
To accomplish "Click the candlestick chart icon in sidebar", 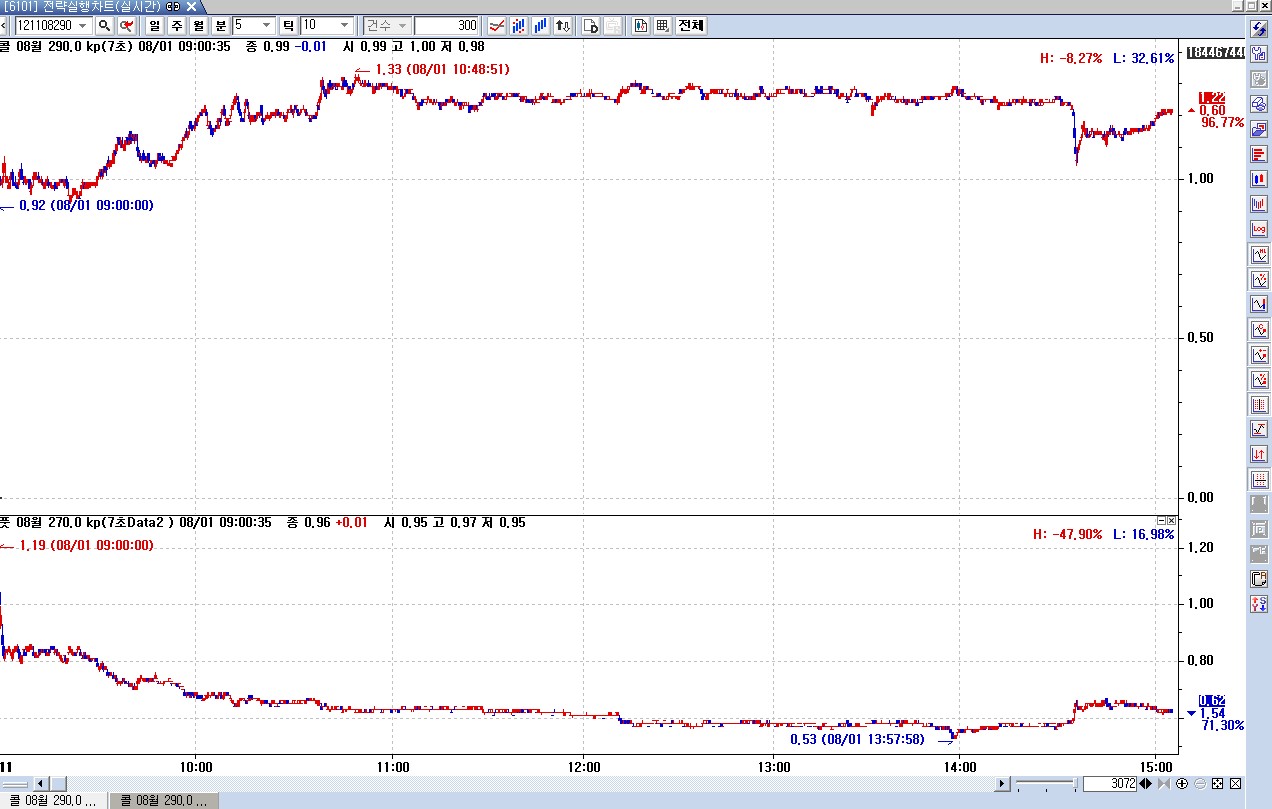I will (1259, 179).
